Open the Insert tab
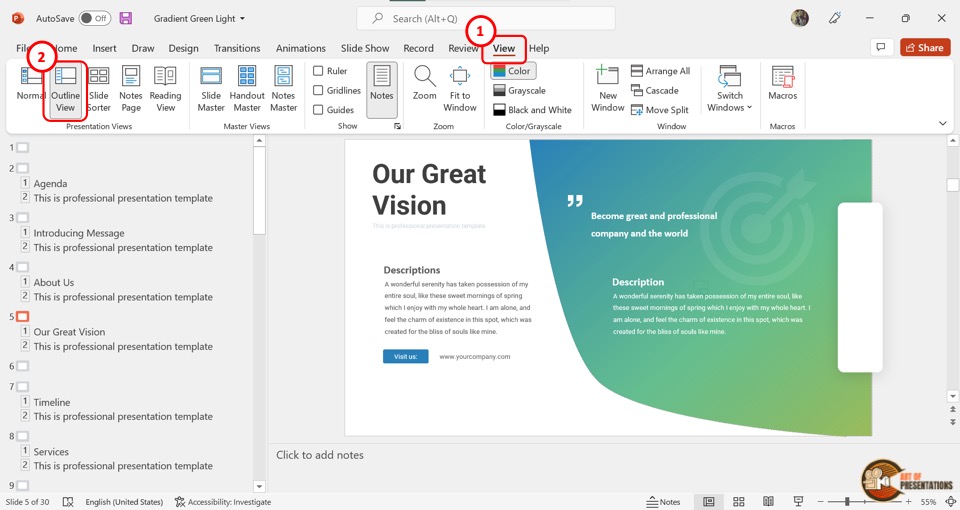The height and width of the screenshot is (510, 960). [104, 48]
